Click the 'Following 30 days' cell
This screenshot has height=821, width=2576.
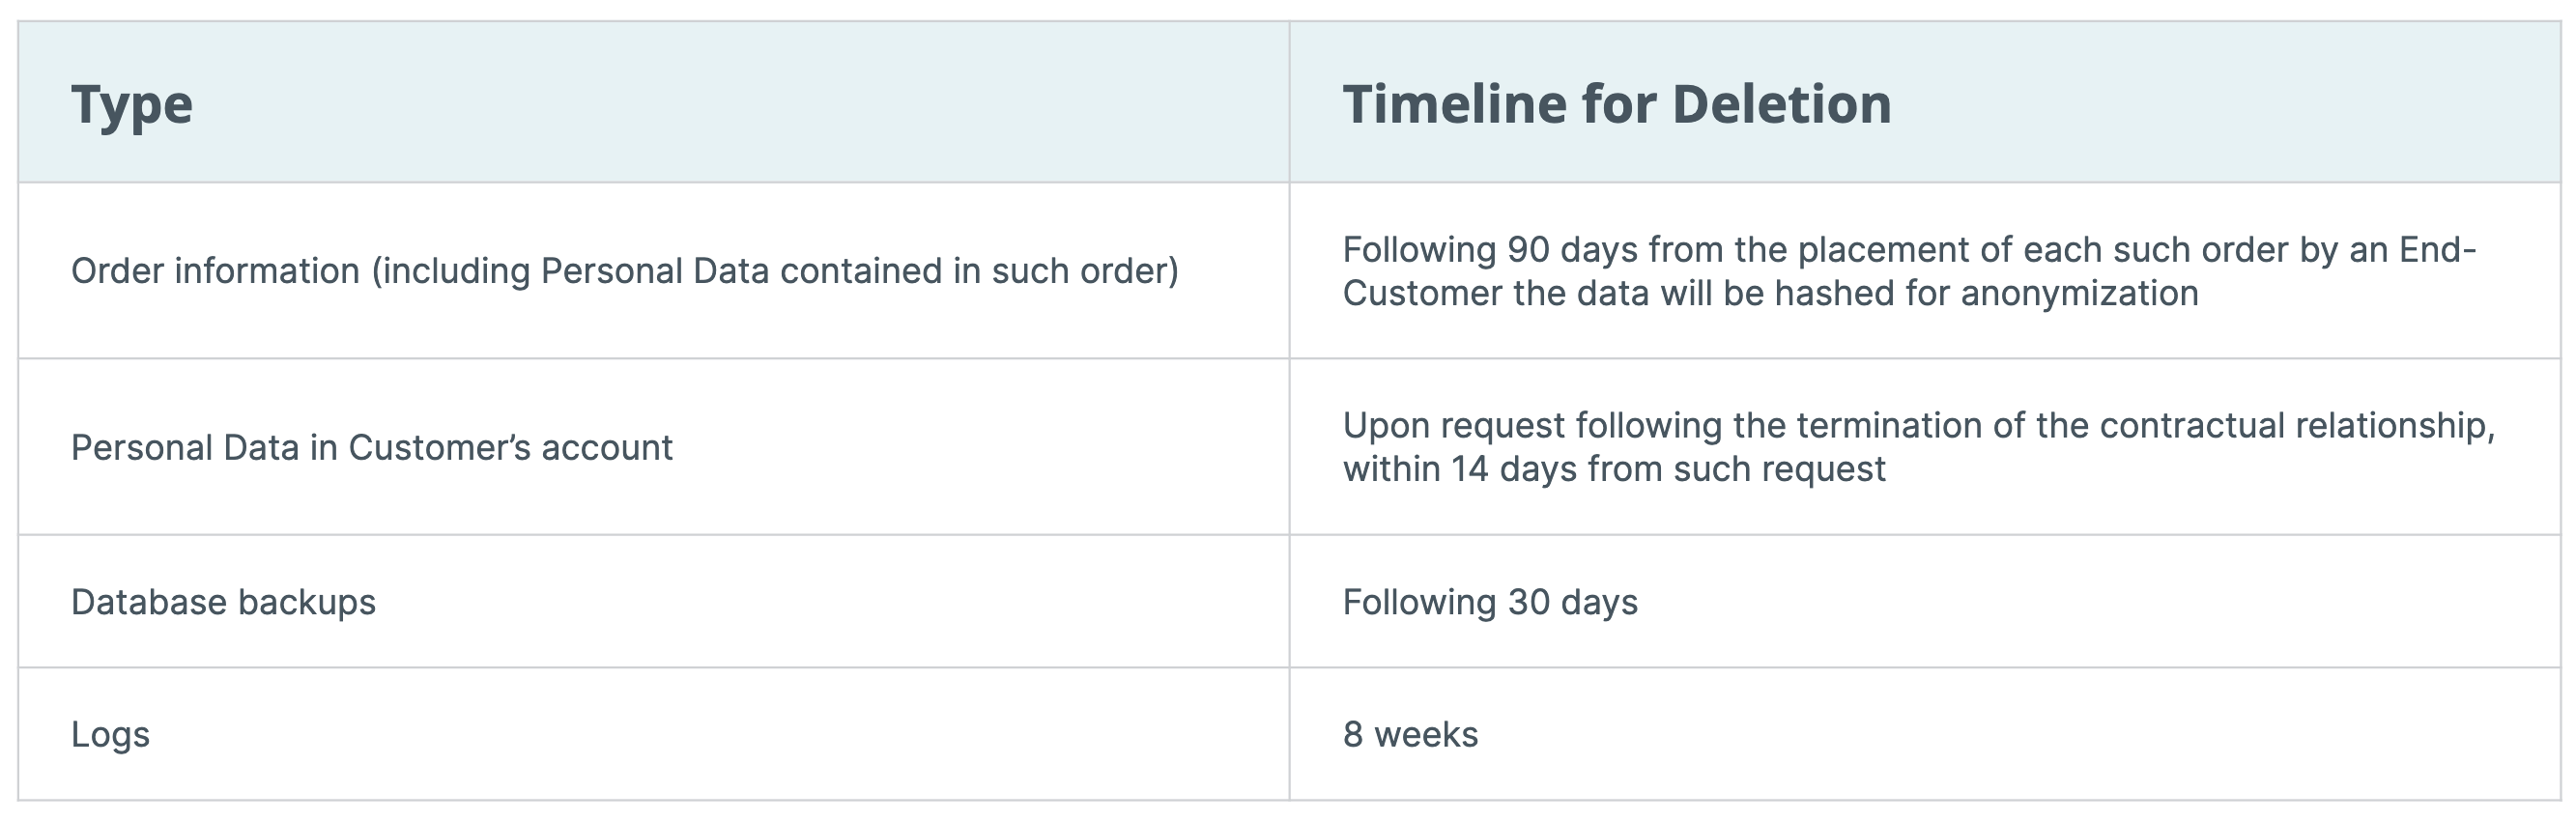coord(1490,602)
